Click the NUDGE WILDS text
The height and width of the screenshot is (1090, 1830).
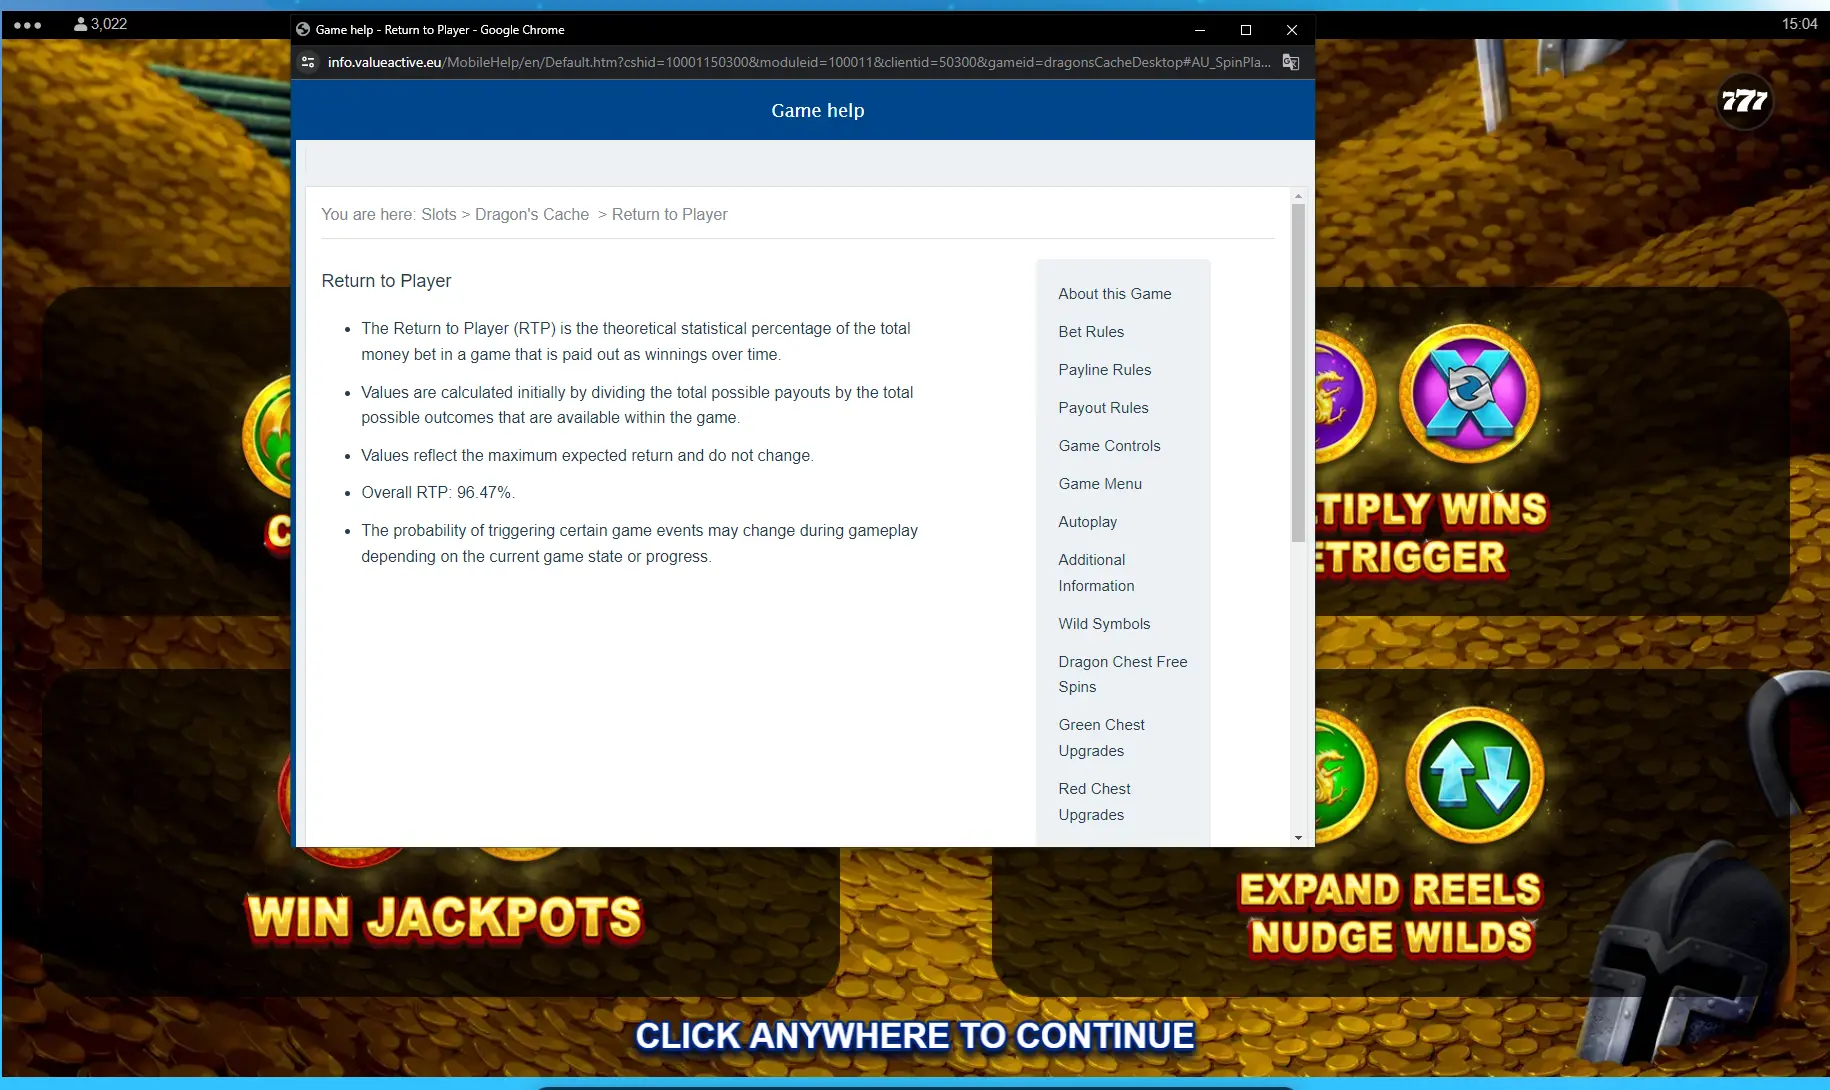(x=1391, y=938)
